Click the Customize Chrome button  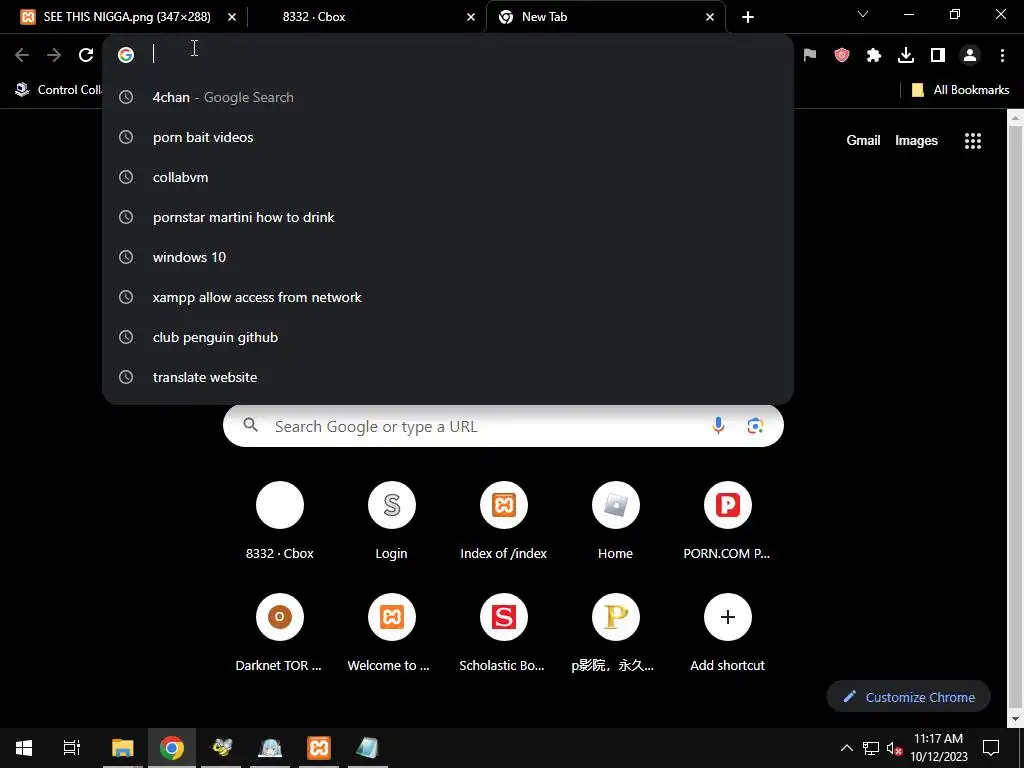pyautogui.click(x=909, y=697)
